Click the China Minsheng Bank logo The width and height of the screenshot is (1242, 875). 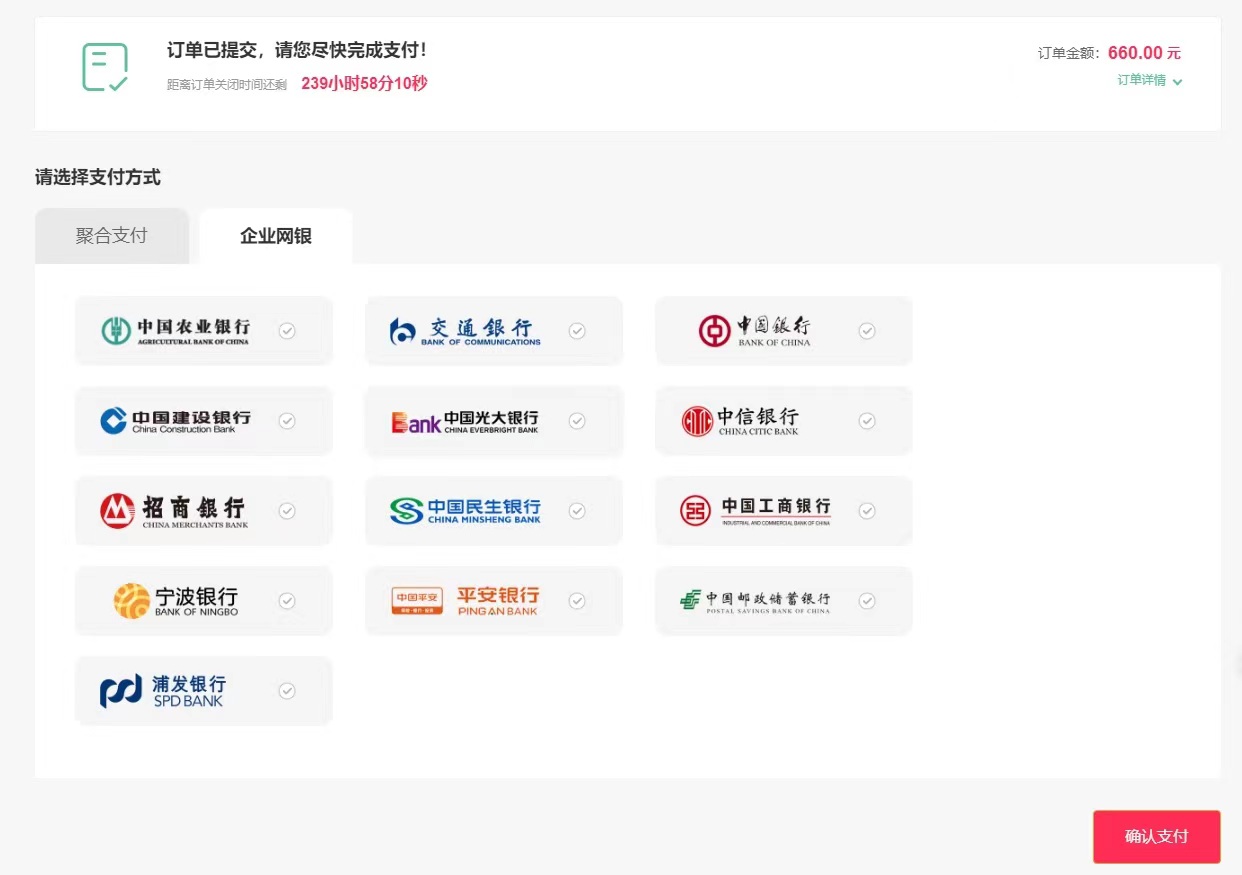(465, 511)
